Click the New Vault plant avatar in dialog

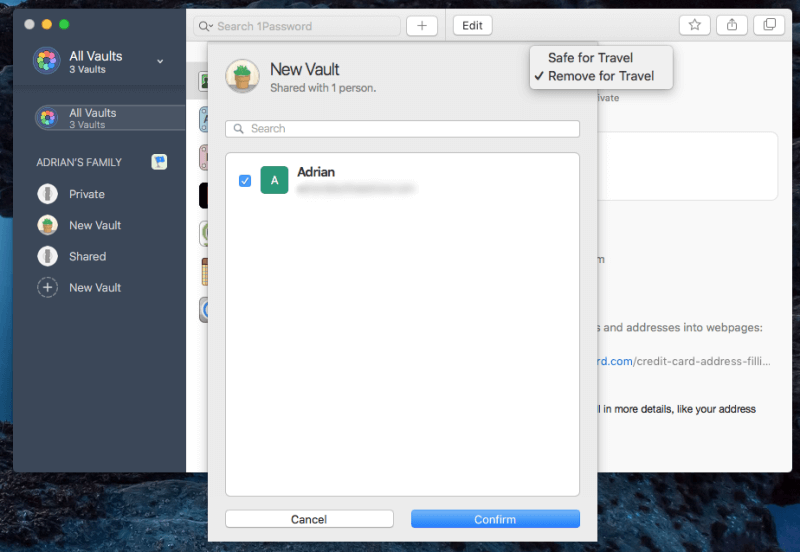pos(242,76)
